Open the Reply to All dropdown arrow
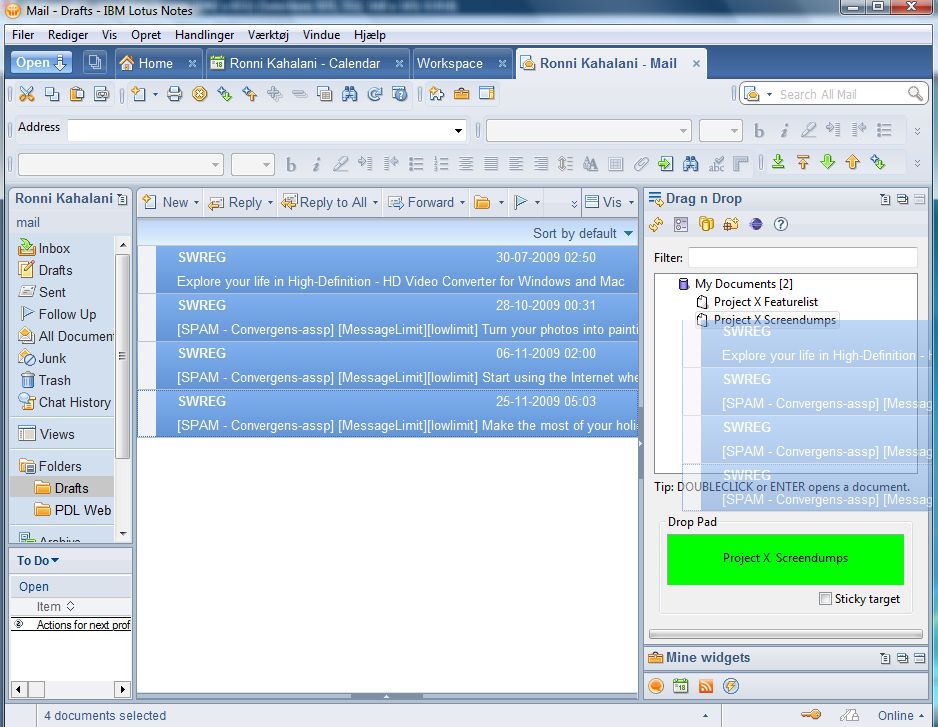This screenshot has height=727, width=938. point(375,203)
